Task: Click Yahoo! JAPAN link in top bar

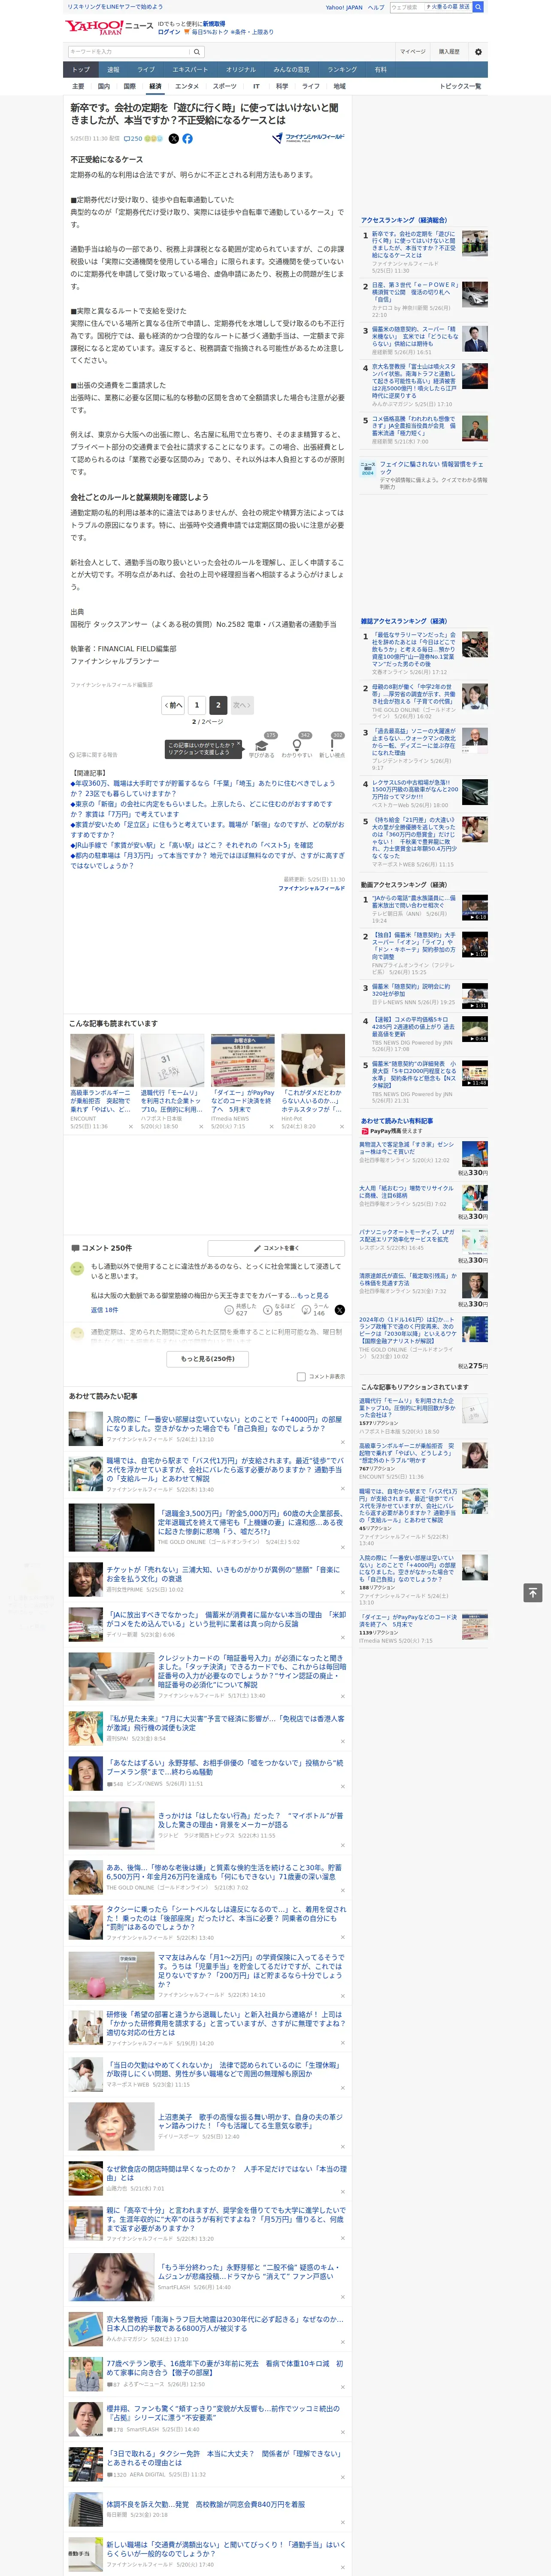Action: point(344,7)
